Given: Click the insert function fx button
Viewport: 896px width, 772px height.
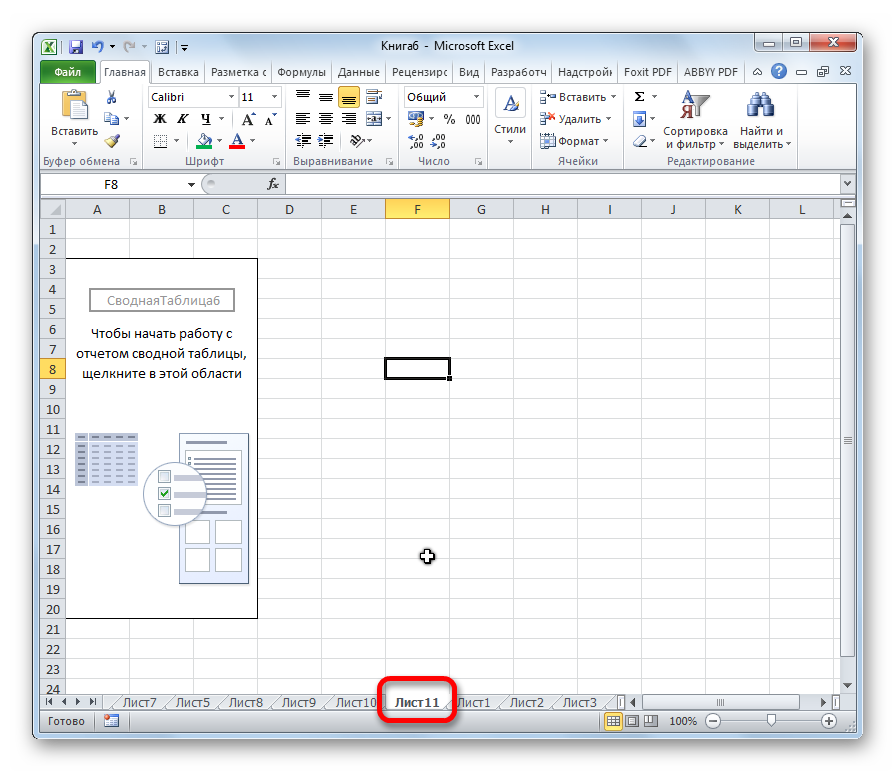Looking at the screenshot, I should (x=273, y=184).
